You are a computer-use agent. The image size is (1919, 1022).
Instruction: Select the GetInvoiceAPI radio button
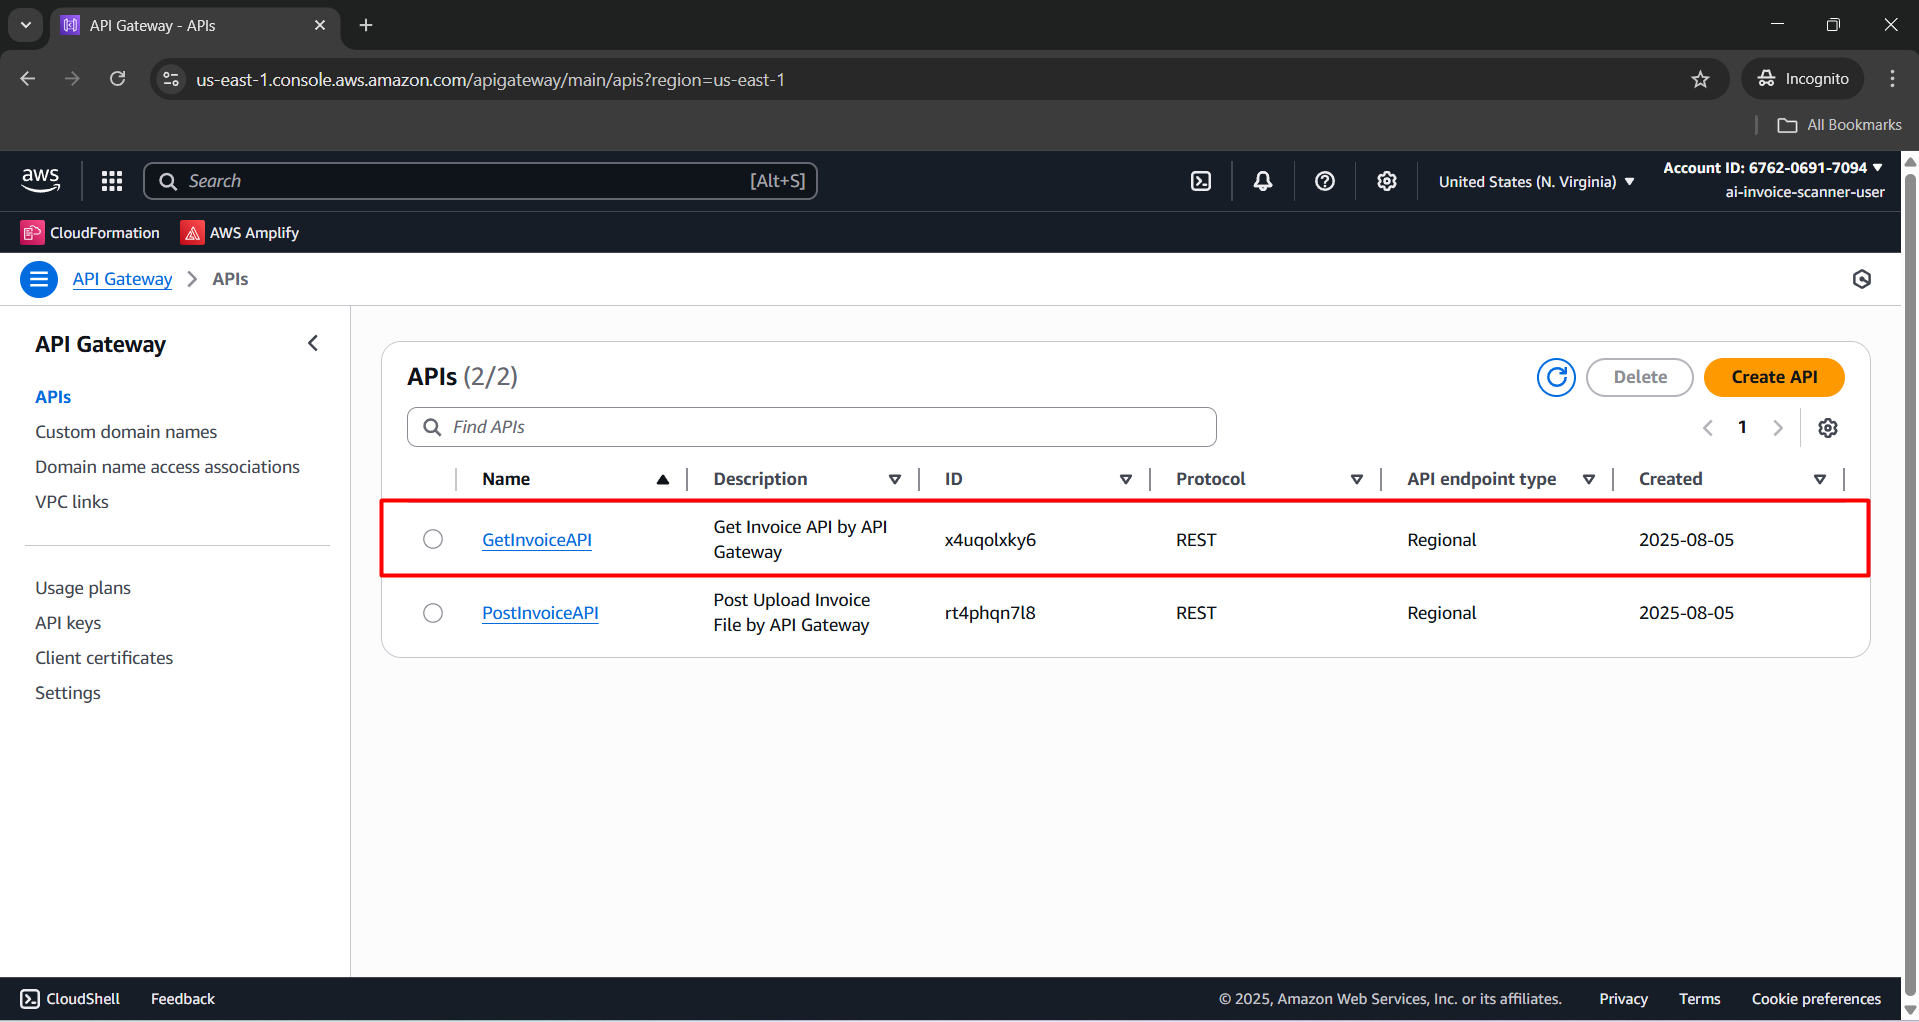[x=432, y=538]
